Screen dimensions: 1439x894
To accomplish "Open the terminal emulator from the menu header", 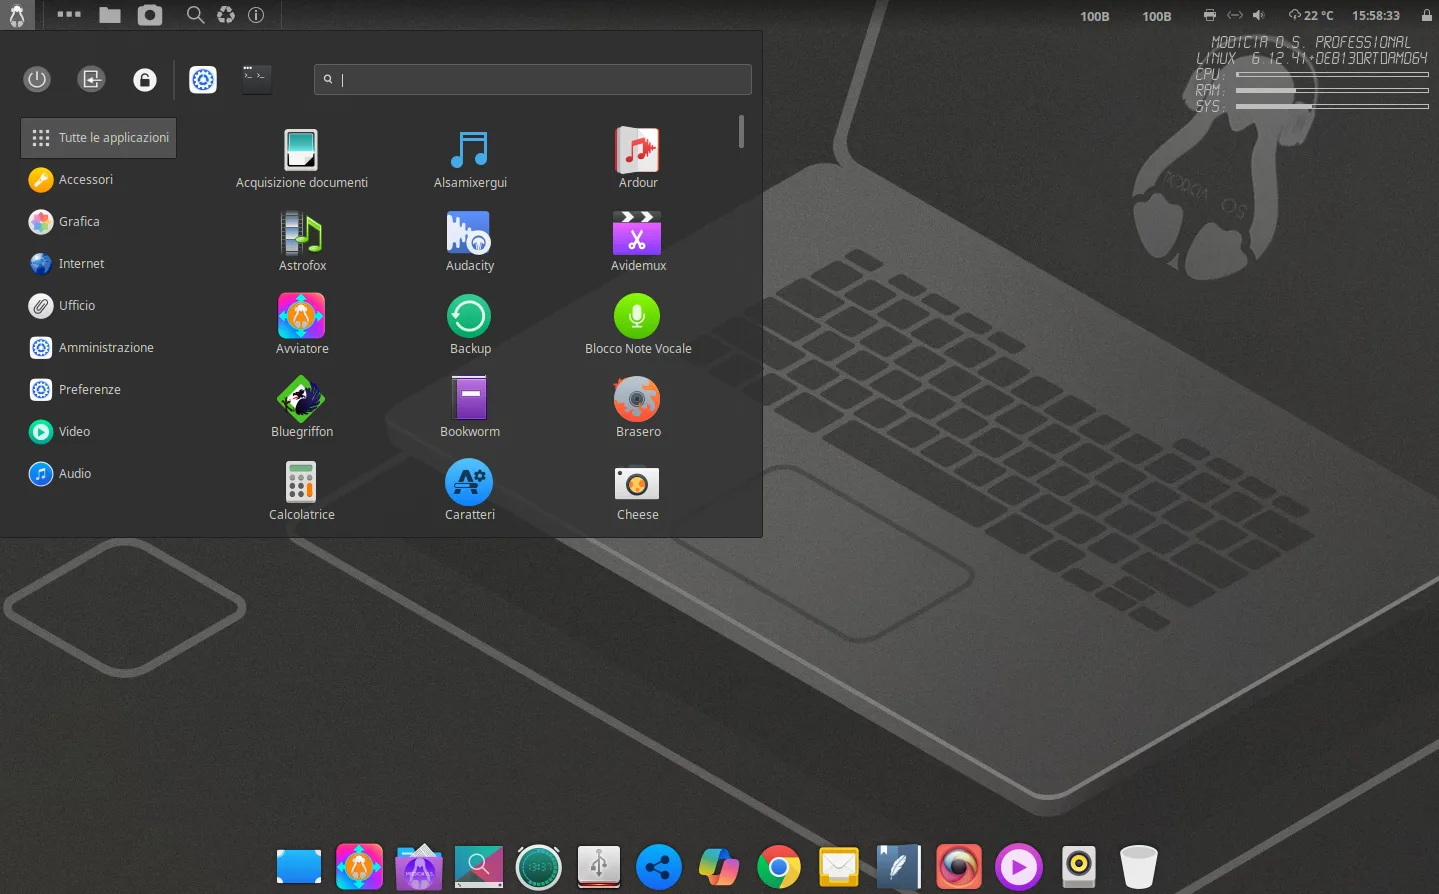I will [256, 79].
